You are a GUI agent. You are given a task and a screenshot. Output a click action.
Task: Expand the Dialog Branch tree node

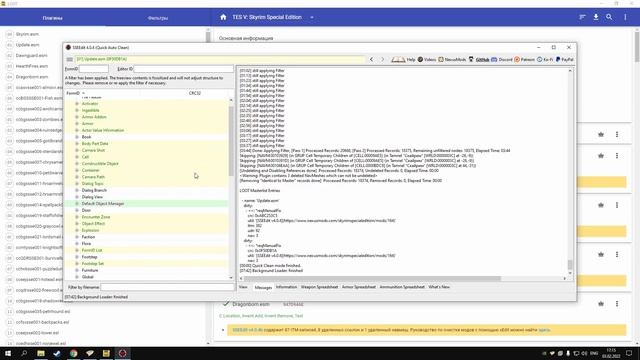click(77, 190)
